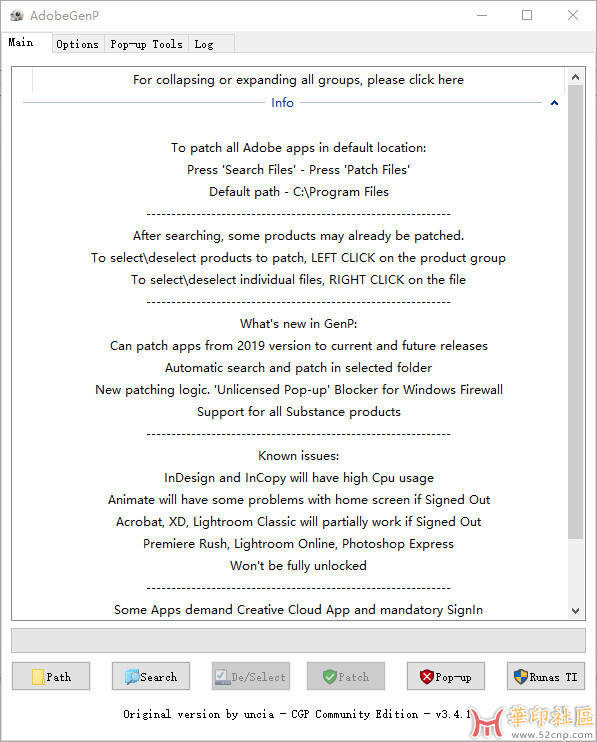Image resolution: width=597 pixels, height=742 pixels.
Task: Click the Info group header label
Action: tap(282, 103)
